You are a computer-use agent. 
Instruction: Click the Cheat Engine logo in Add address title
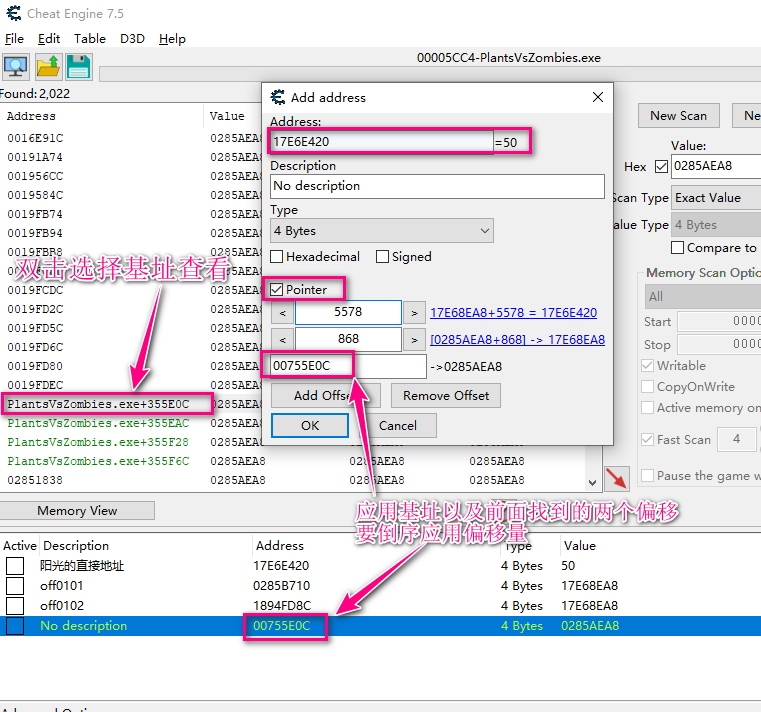(x=278, y=98)
